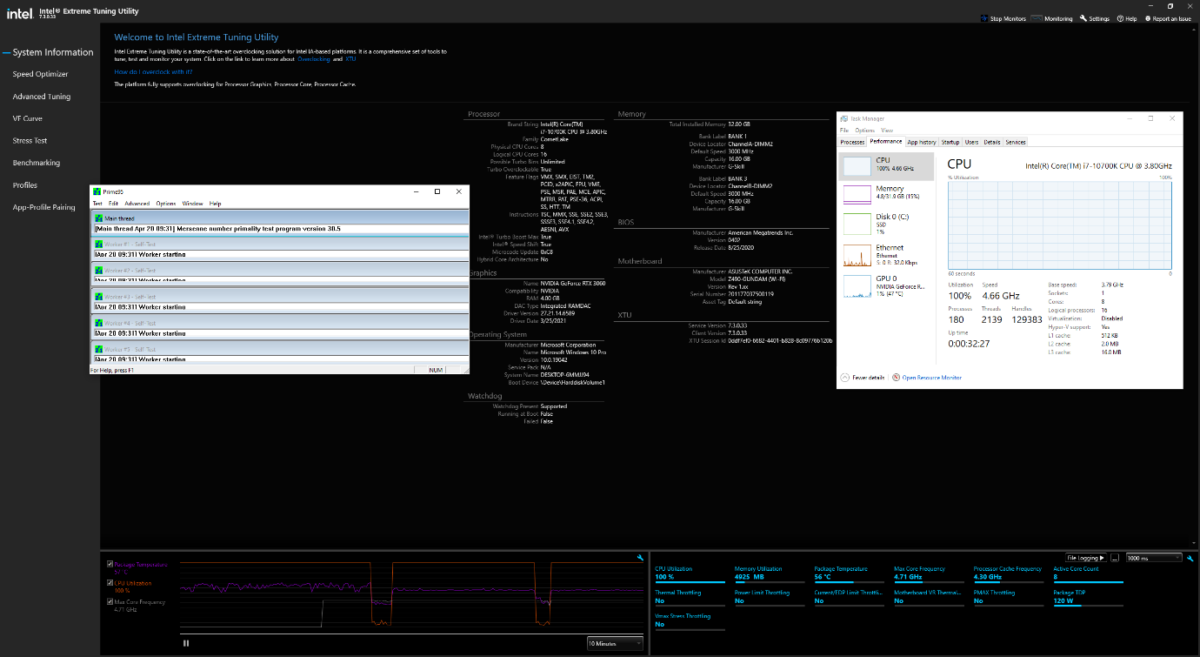The width and height of the screenshot is (1200, 657).
Task: Click the Package TDP 120 W tile
Action: 1086,597
